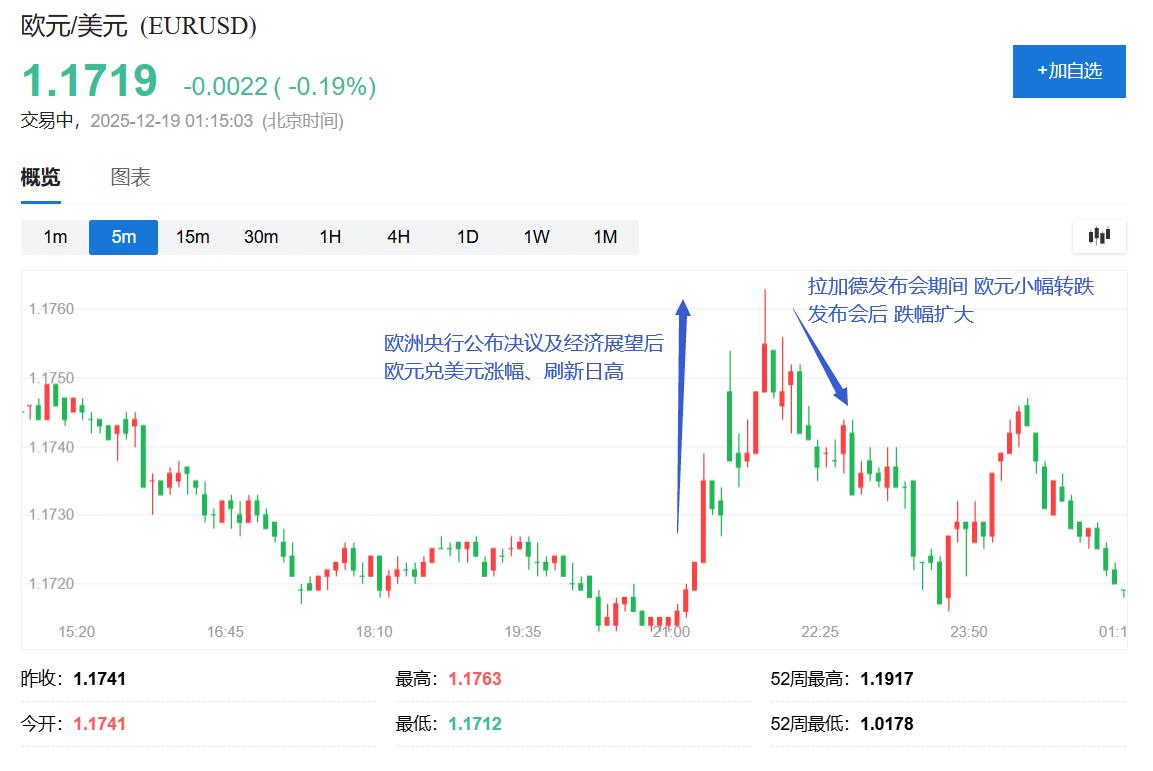Select the 1H timeframe
This screenshot has width=1153, height=771.
point(329,237)
